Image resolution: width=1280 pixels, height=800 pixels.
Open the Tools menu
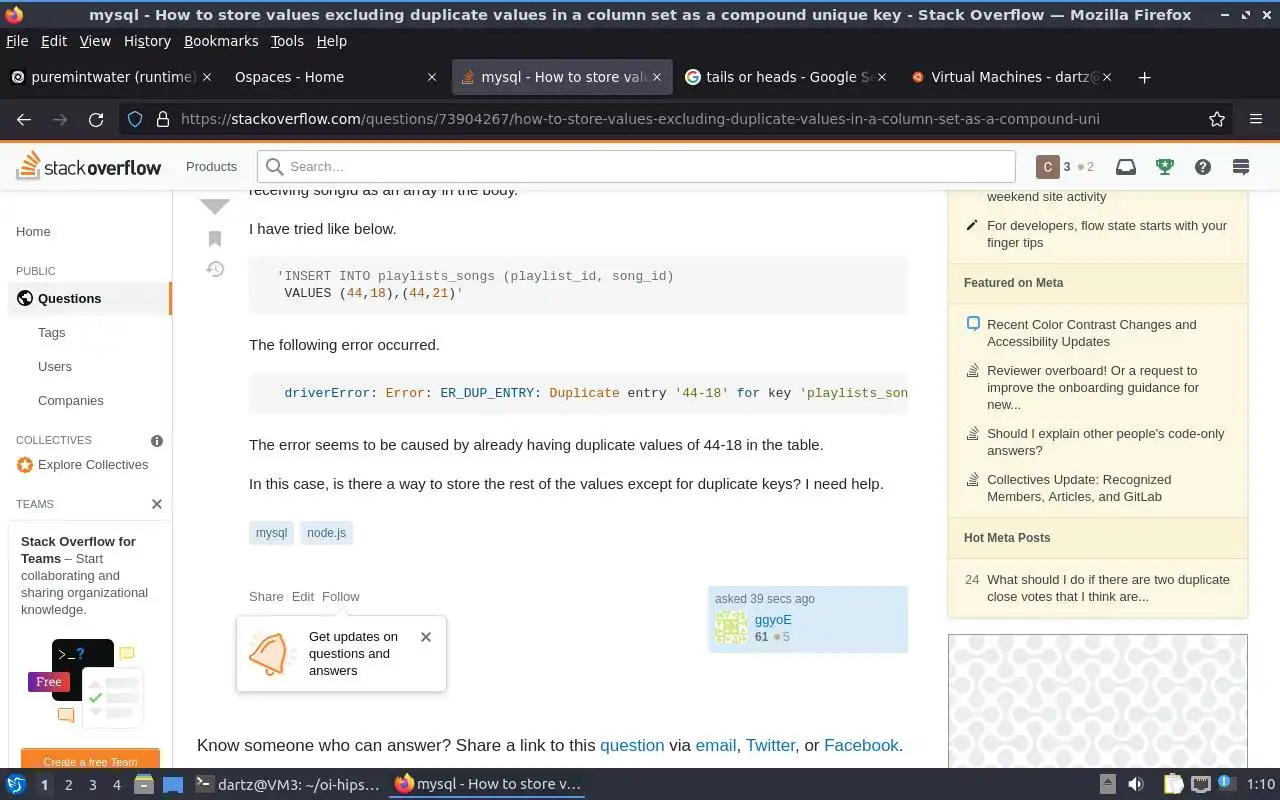tap(287, 41)
